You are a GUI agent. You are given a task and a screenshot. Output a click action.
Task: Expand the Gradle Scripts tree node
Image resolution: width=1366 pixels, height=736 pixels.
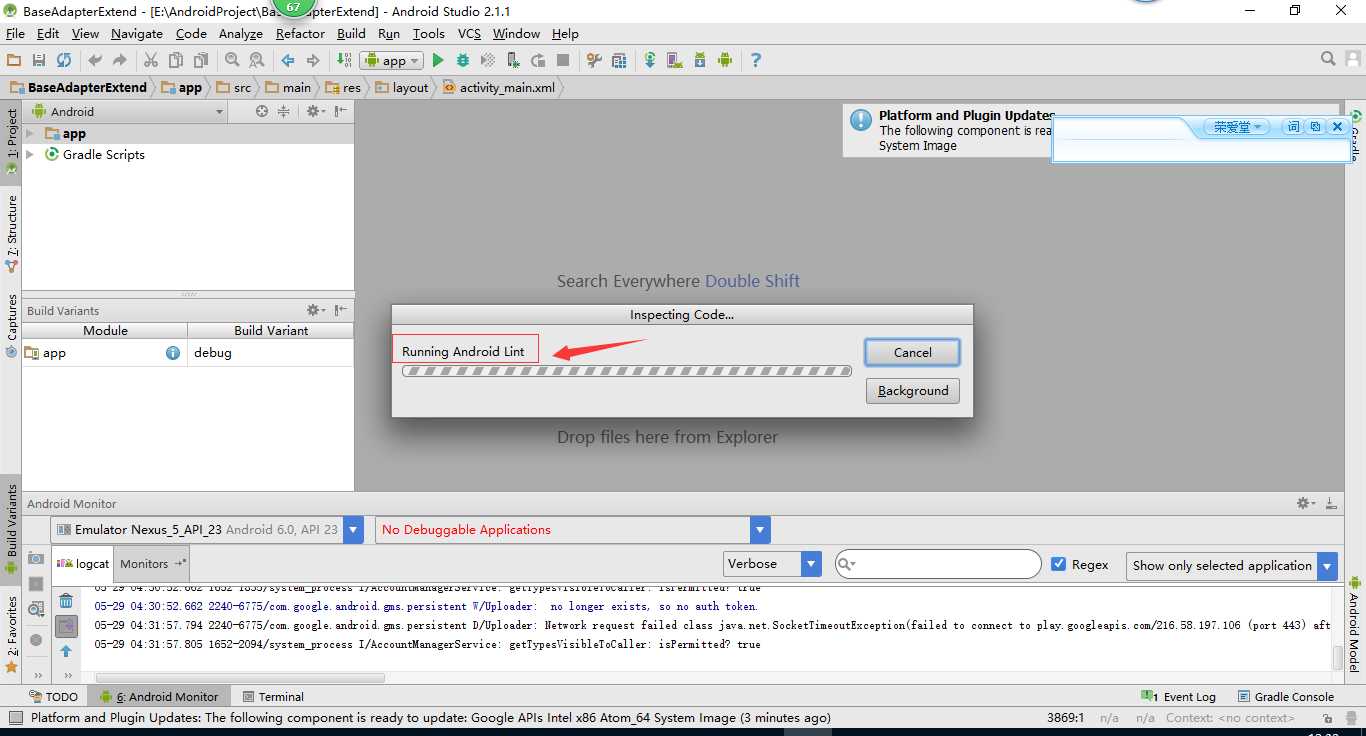(30, 155)
